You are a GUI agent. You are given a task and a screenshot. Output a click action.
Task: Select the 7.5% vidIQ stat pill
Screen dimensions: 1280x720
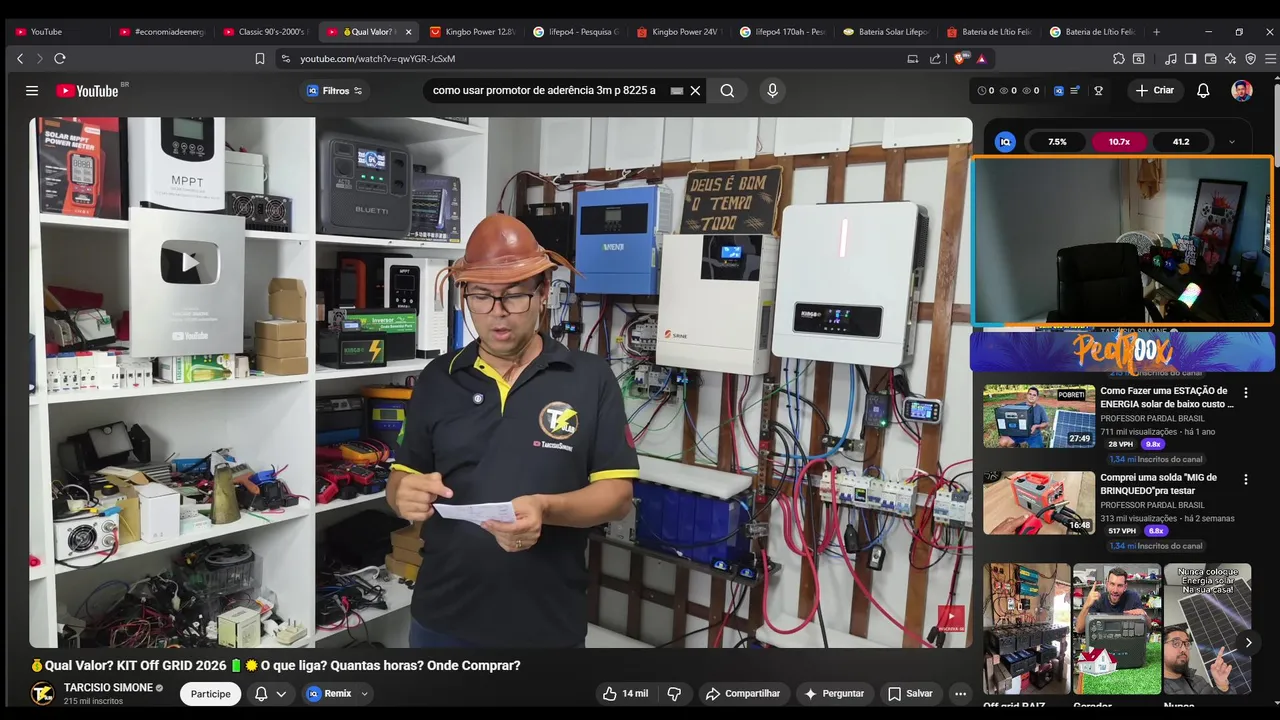[x=1057, y=142]
